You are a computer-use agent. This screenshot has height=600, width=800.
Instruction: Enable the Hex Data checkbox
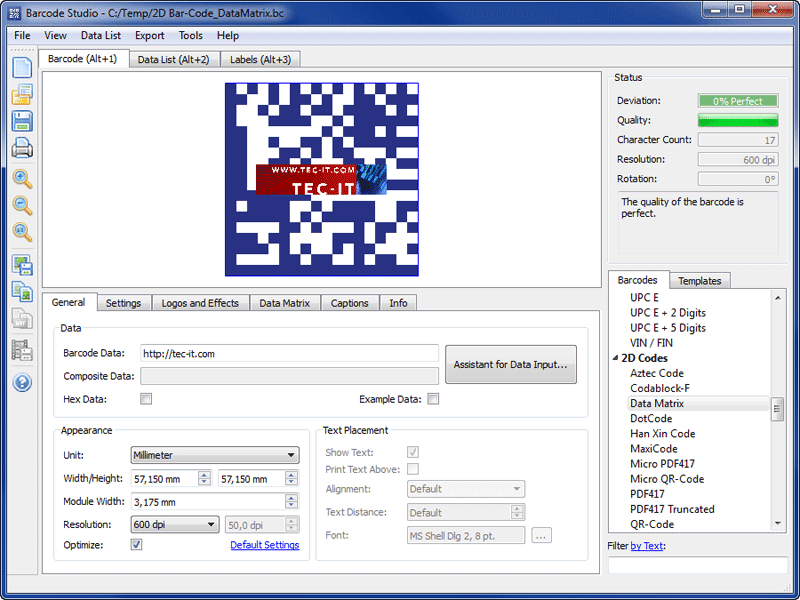(x=145, y=398)
